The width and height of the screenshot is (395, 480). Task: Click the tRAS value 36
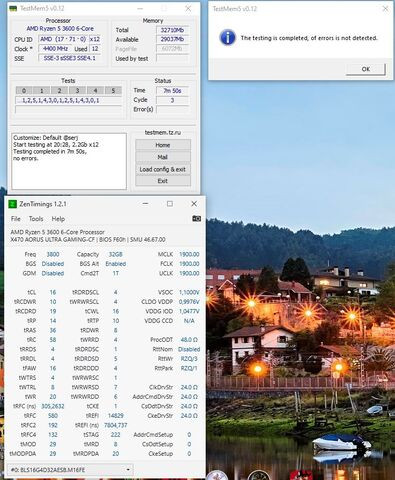pyautogui.click(x=53, y=330)
